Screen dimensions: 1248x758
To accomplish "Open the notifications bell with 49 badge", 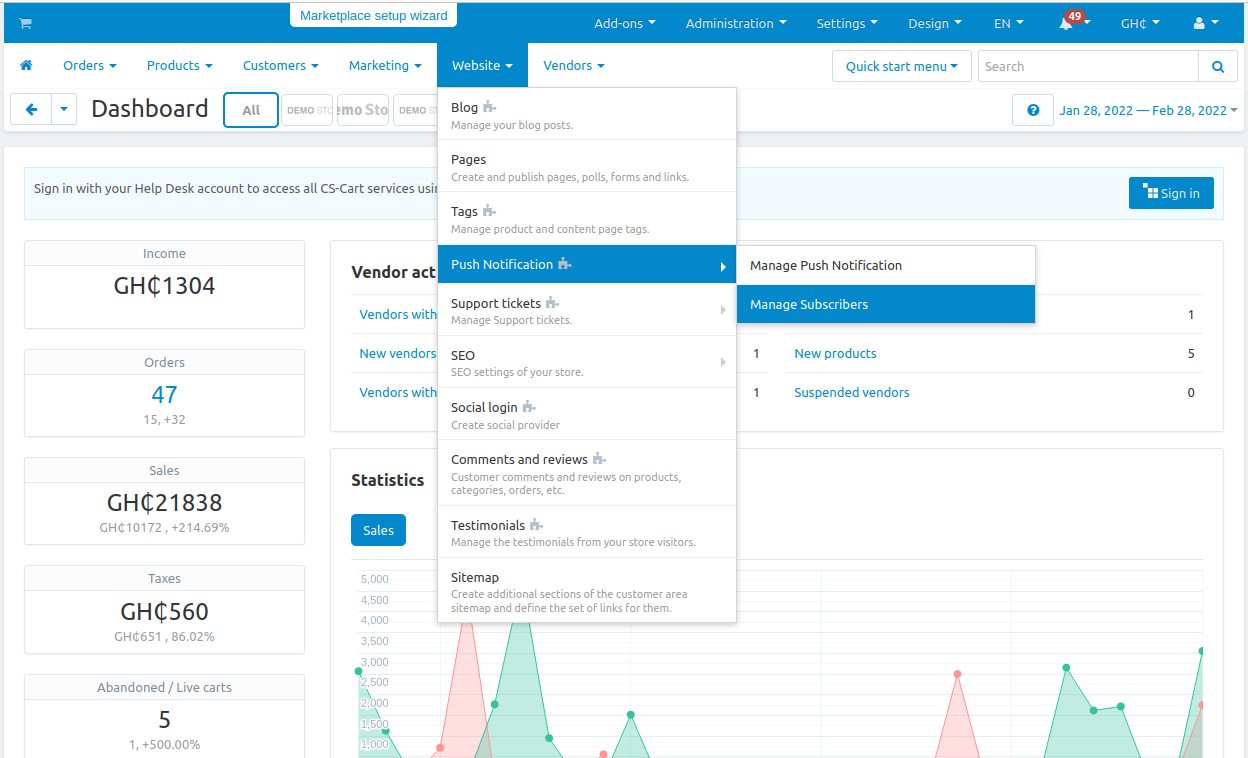I will point(1069,23).
